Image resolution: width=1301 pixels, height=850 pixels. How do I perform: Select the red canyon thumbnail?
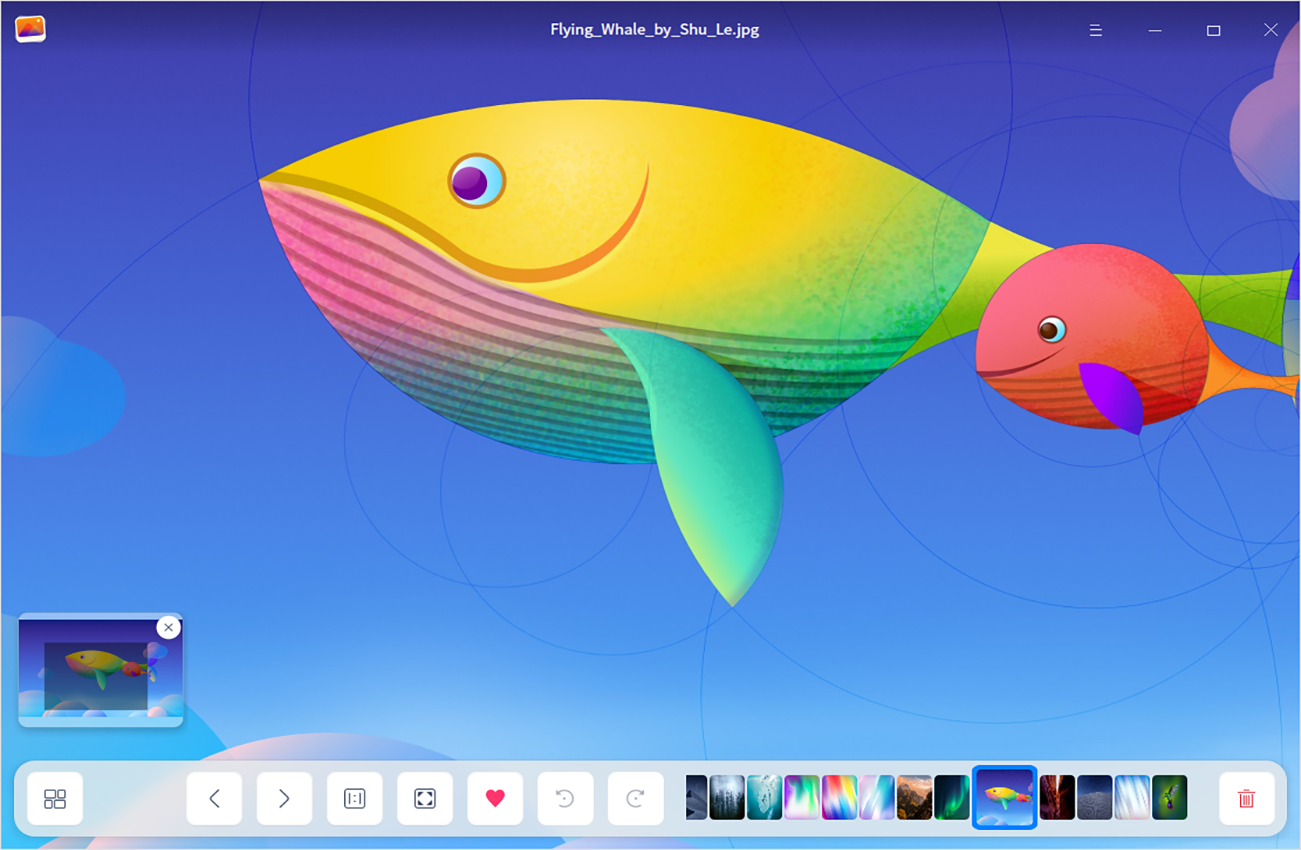[1057, 798]
